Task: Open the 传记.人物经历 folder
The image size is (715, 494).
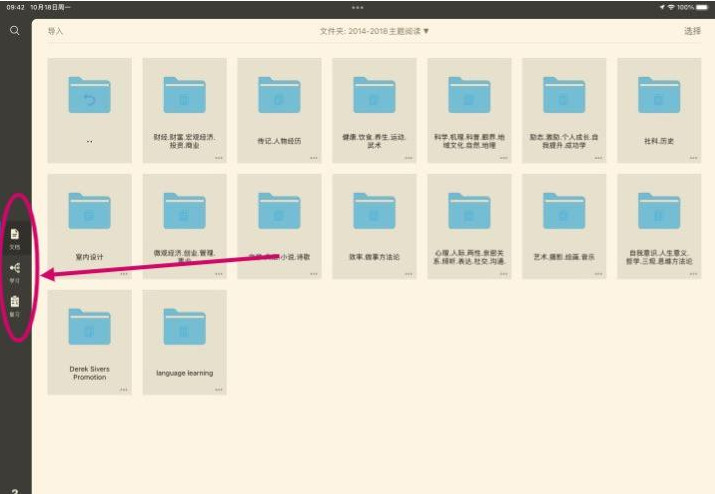Action: [x=279, y=110]
